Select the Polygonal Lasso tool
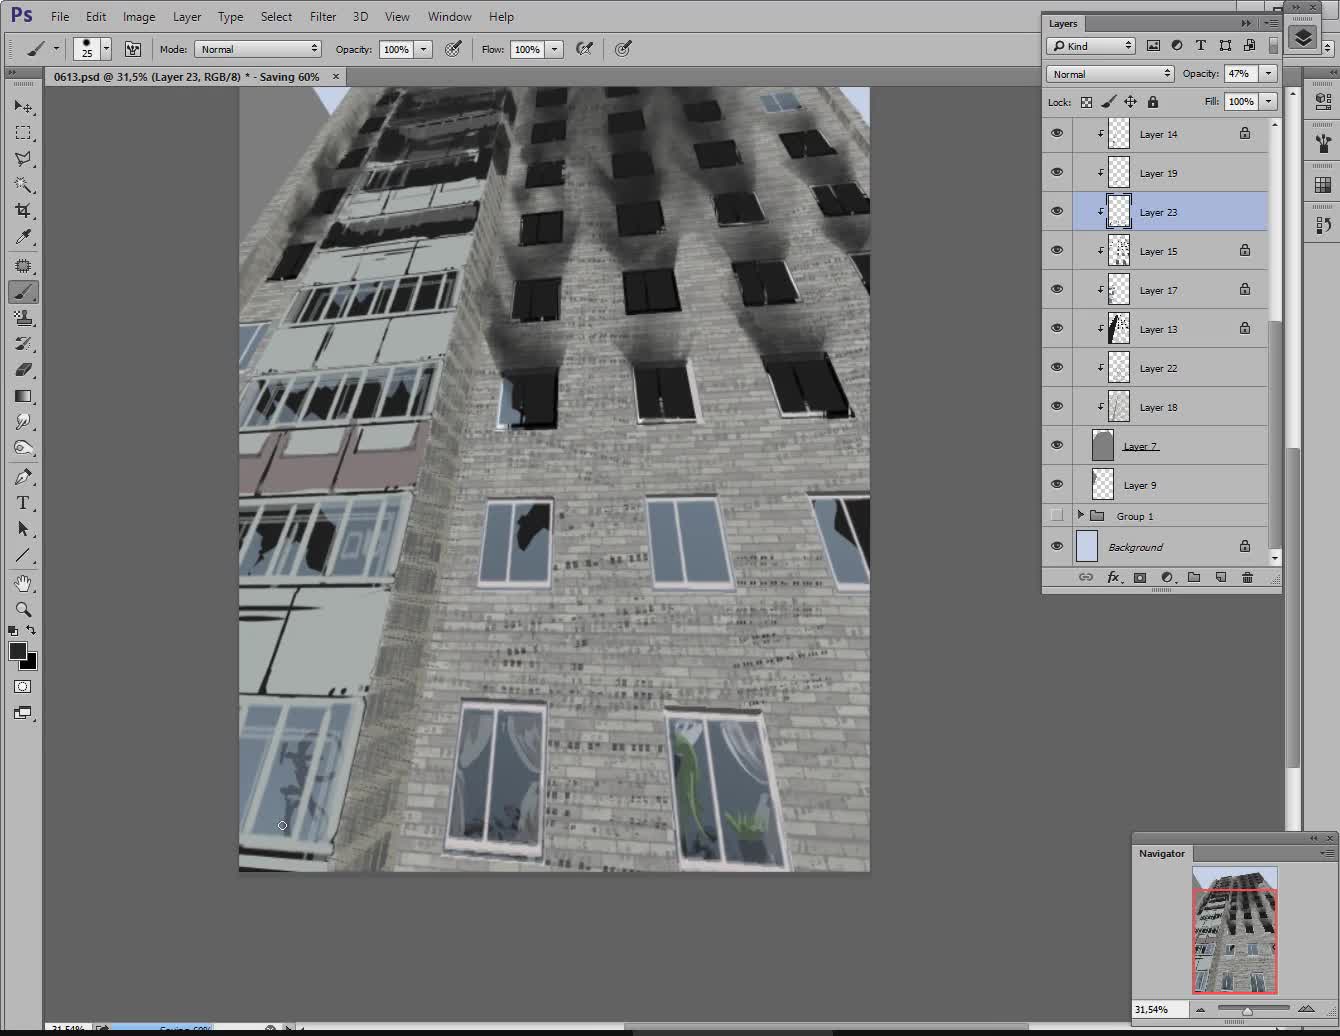This screenshot has height=1036, width=1340. (x=23, y=159)
